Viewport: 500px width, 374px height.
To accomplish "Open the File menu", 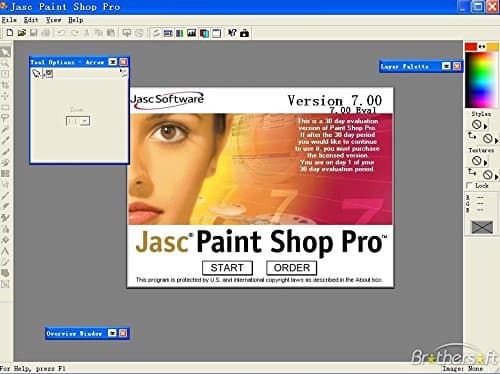I will 9,20.
